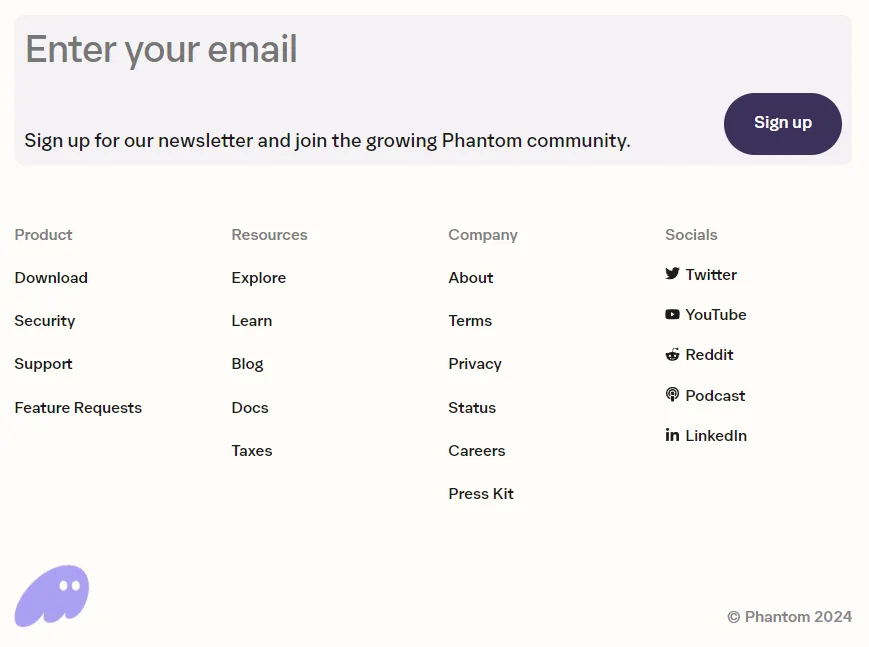The width and height of the screenshot is (869, 647).
Task: Open the Security page link
Action: click(x=45, y=321)
